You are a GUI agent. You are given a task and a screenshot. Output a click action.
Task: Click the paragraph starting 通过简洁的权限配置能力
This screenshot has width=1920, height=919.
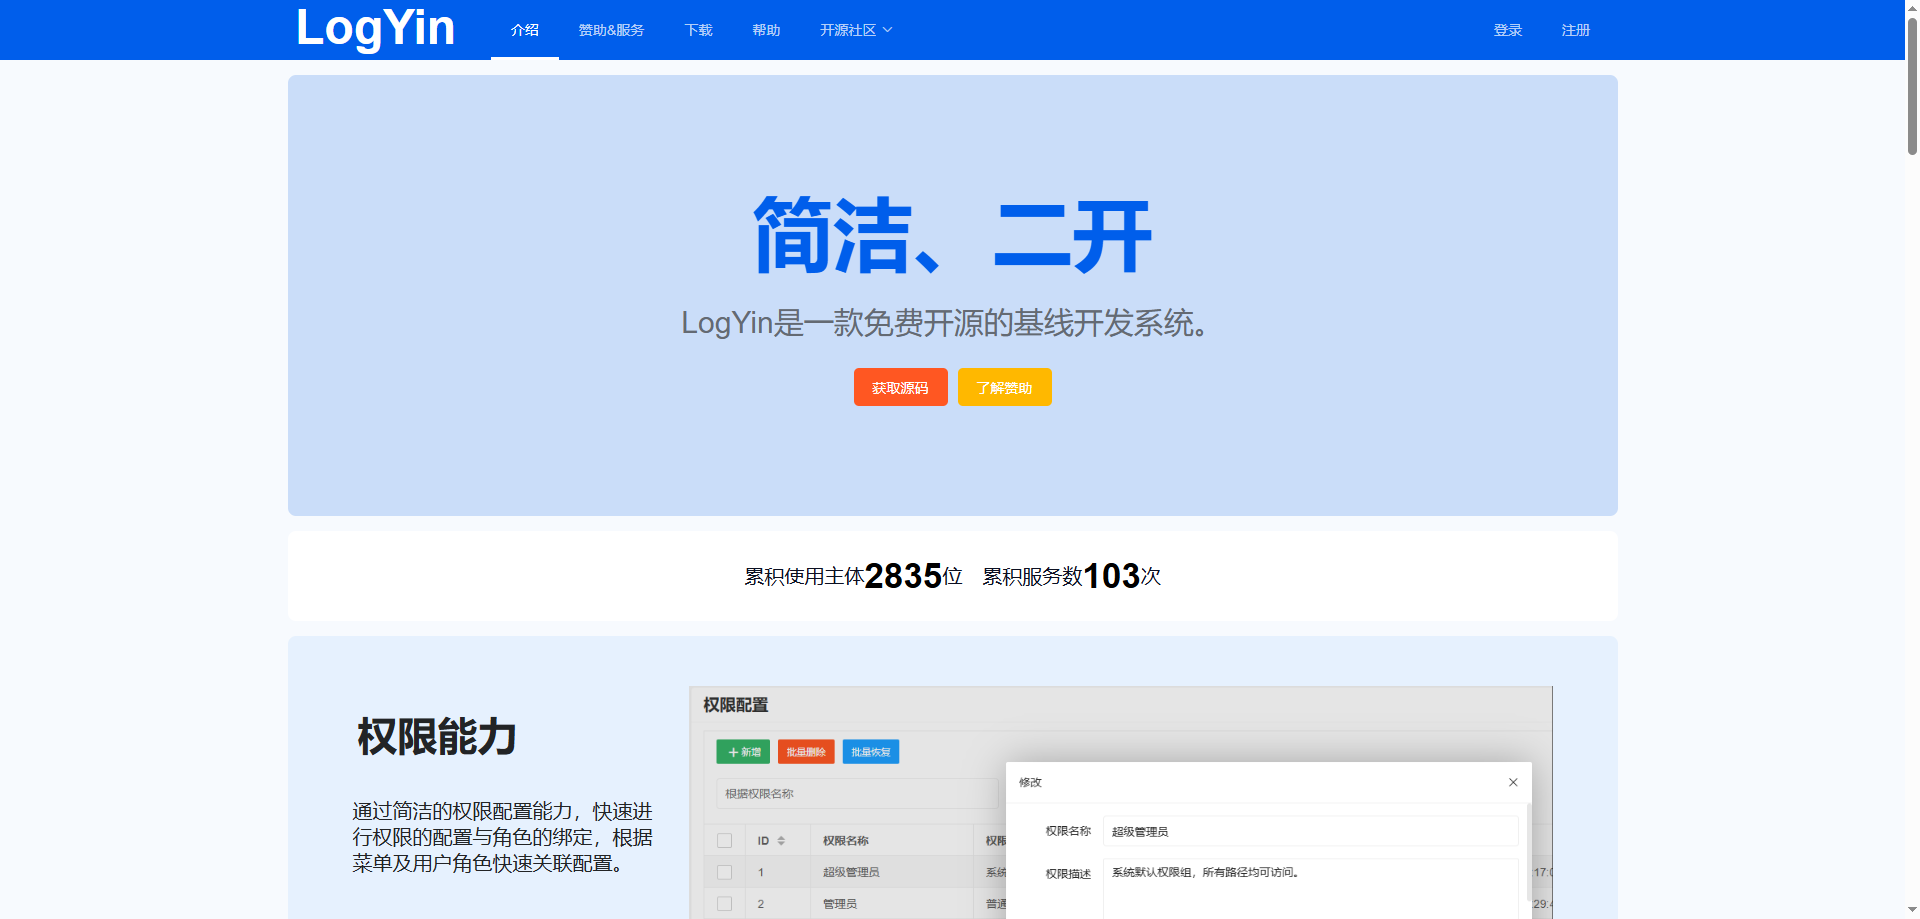[x=502, y=837]
